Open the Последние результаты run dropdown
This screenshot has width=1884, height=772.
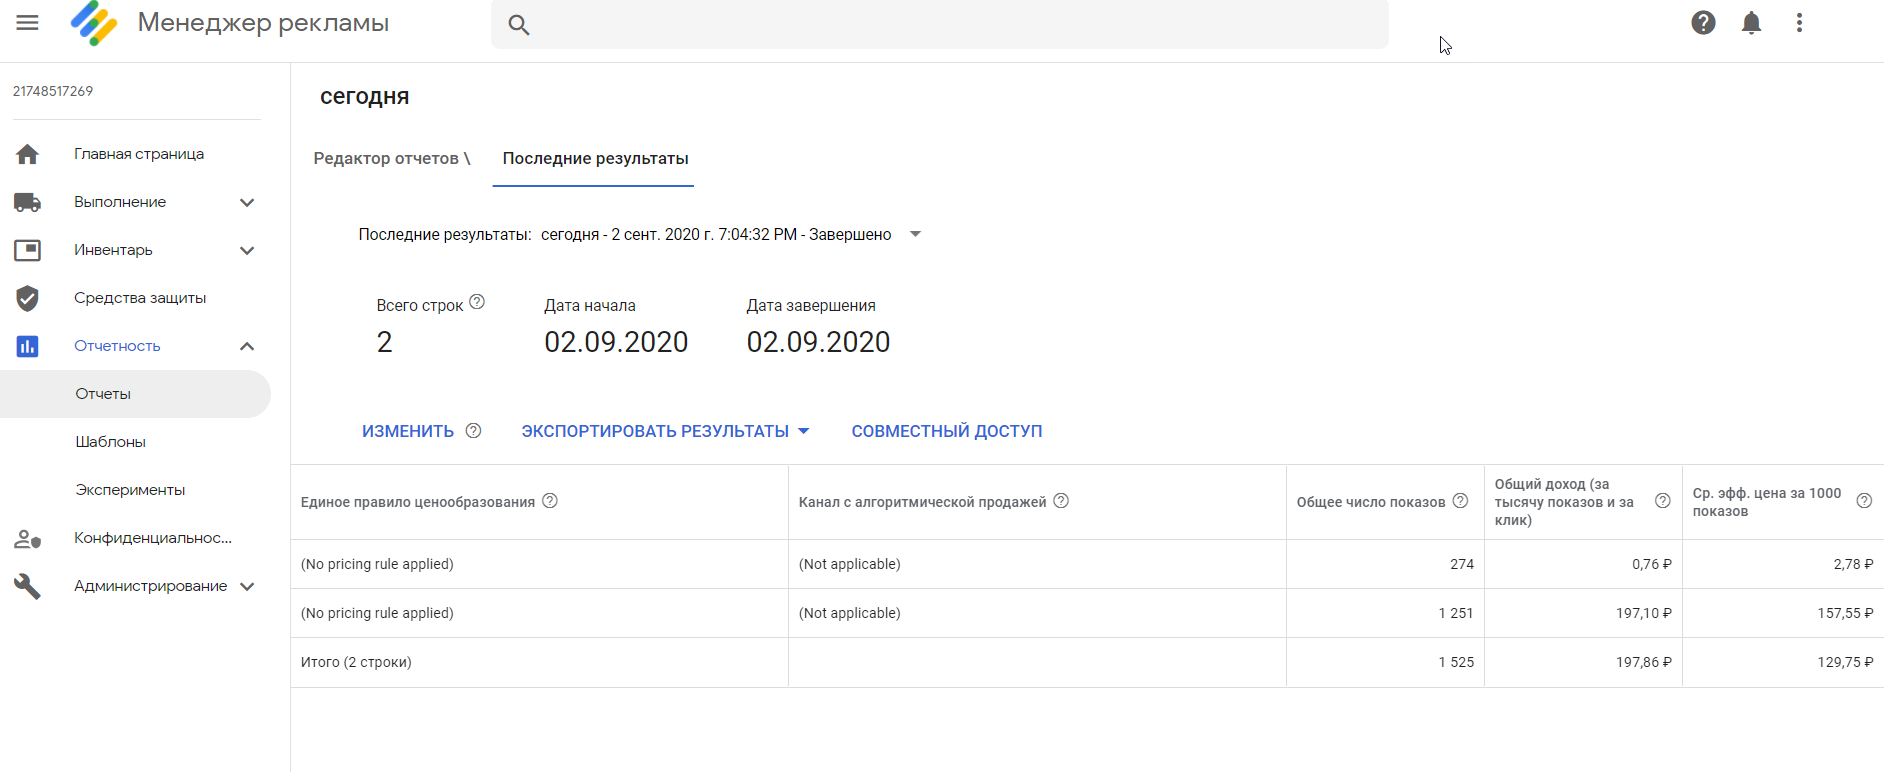[x=914, y=234]
